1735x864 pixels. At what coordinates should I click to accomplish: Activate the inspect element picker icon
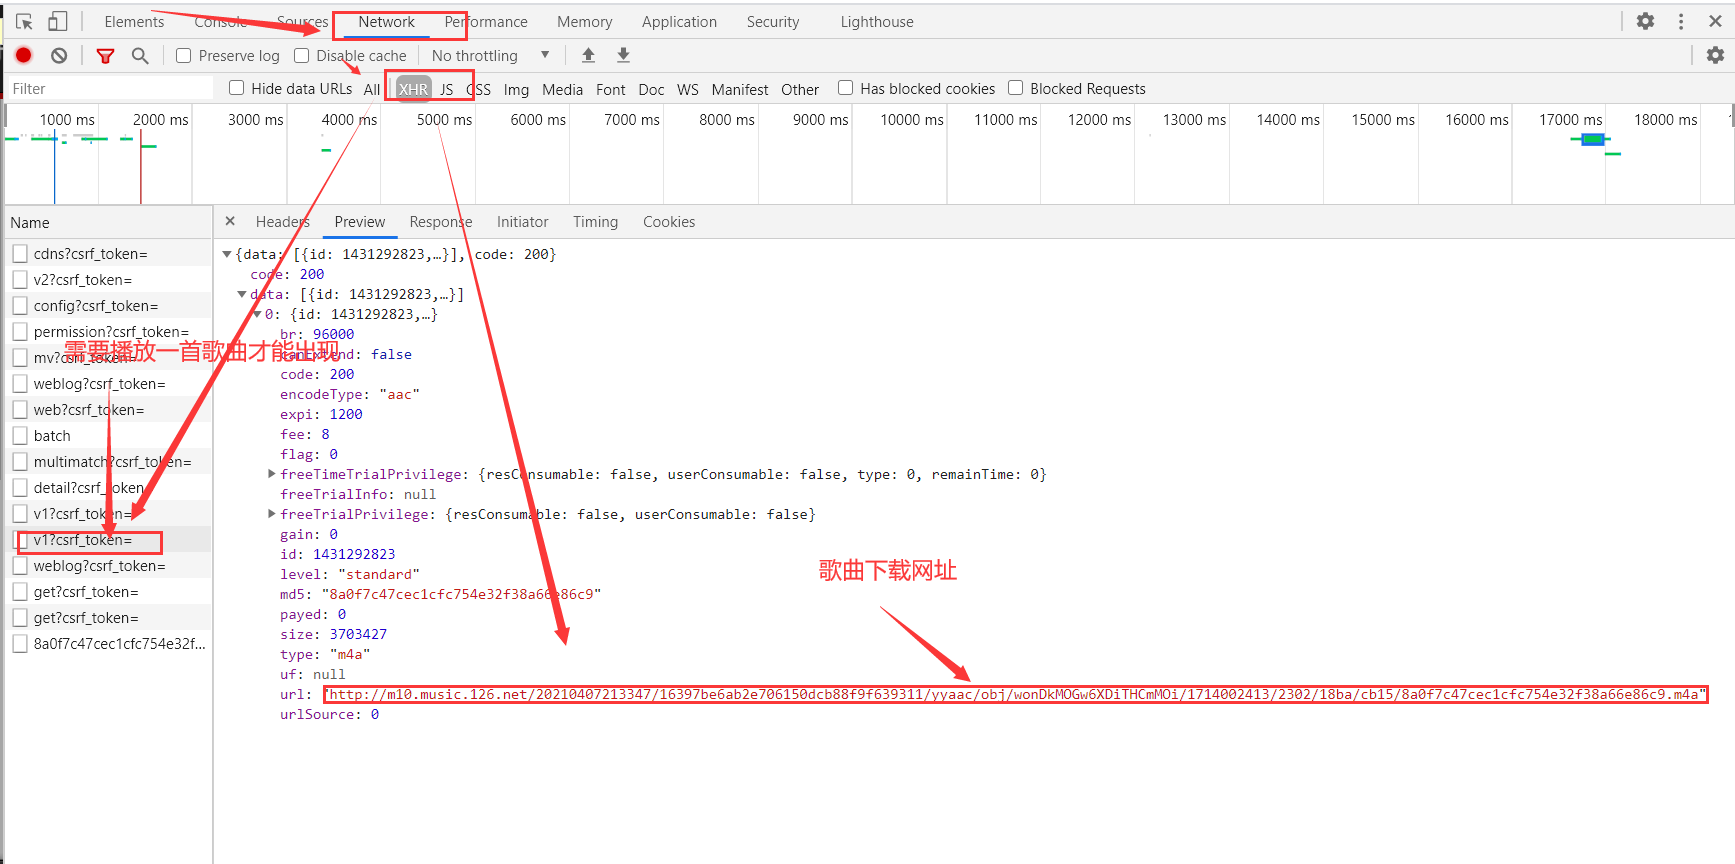point(25,21)
